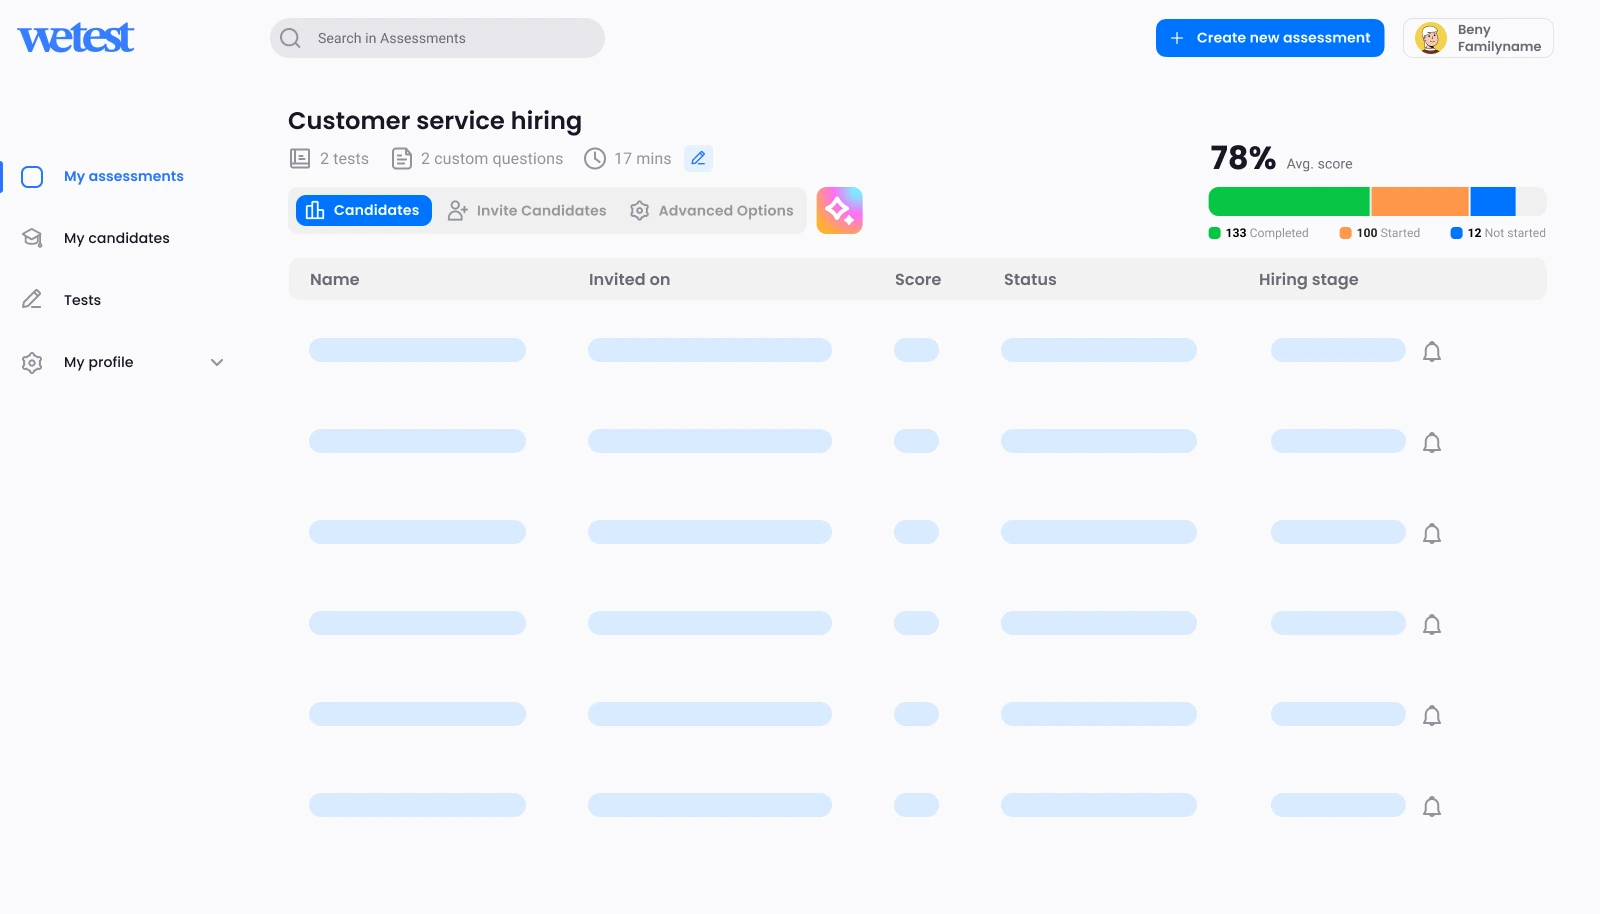This screenshot has height=914, width=1600.
Task: Open Beny Familyname profile menu
Action: pos(1478,38)
